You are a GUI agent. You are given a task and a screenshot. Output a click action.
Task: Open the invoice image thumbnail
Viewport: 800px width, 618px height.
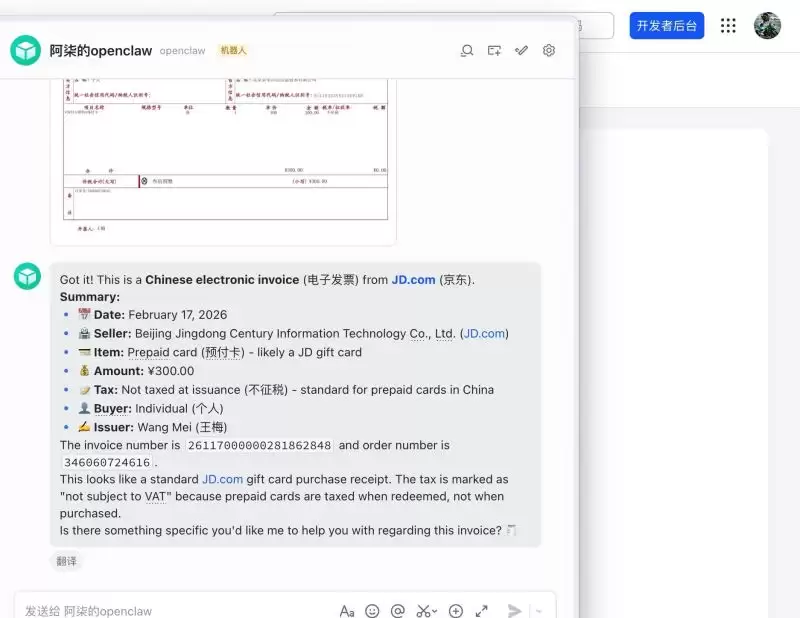pyautogui.click(x=223, y=161)
